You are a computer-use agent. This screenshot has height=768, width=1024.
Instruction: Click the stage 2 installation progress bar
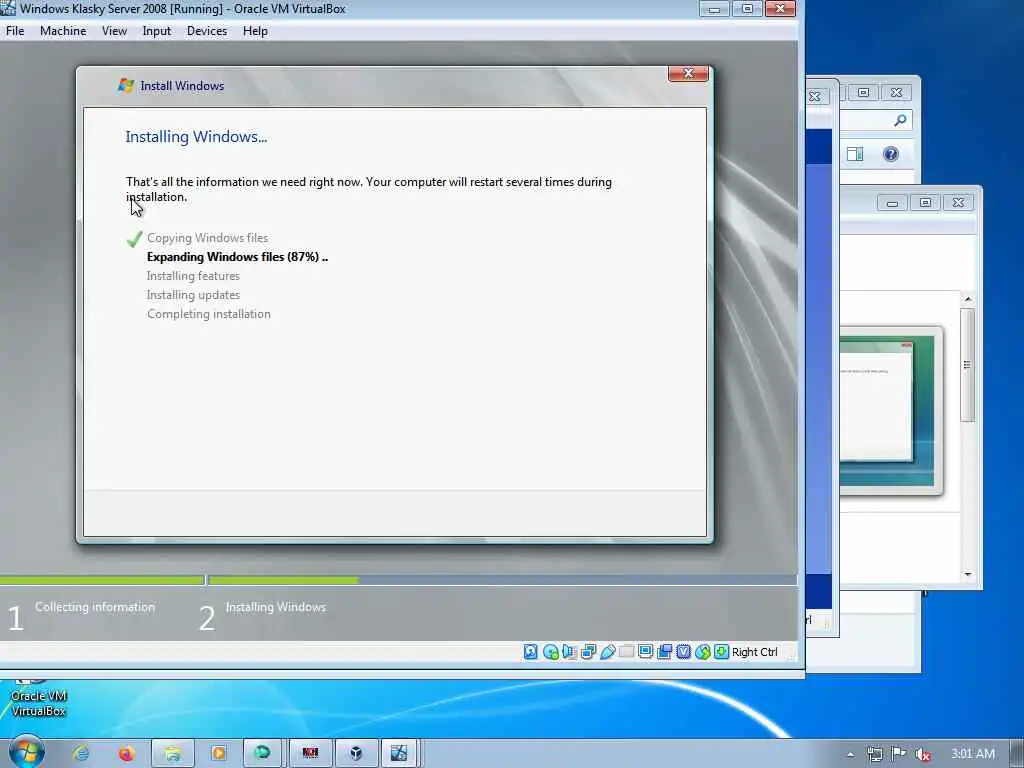502,580
